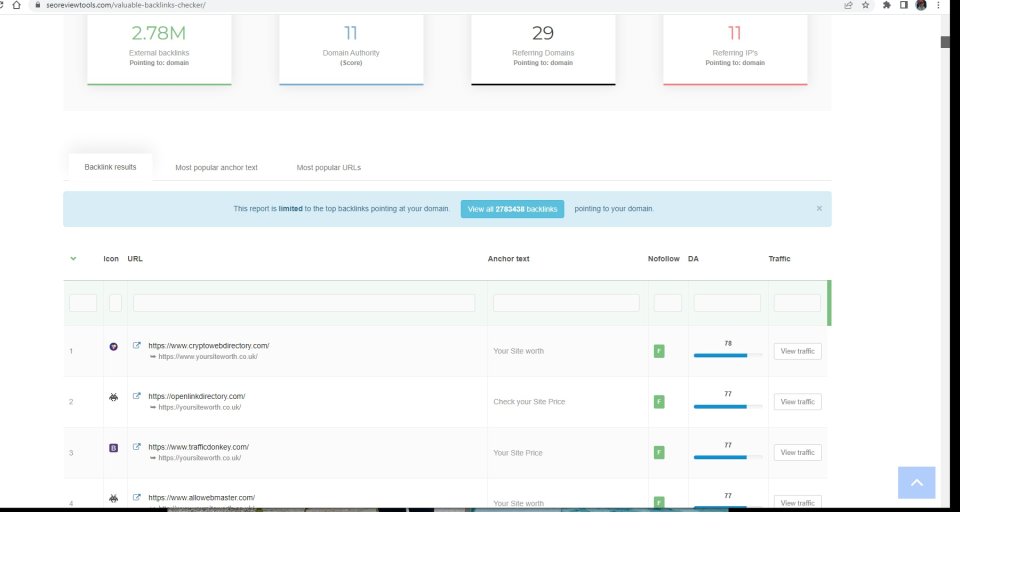Click the favicon of allowebmaster.com row
Image resolution: width=1024 pixels, height=576 pixels.
114,498
